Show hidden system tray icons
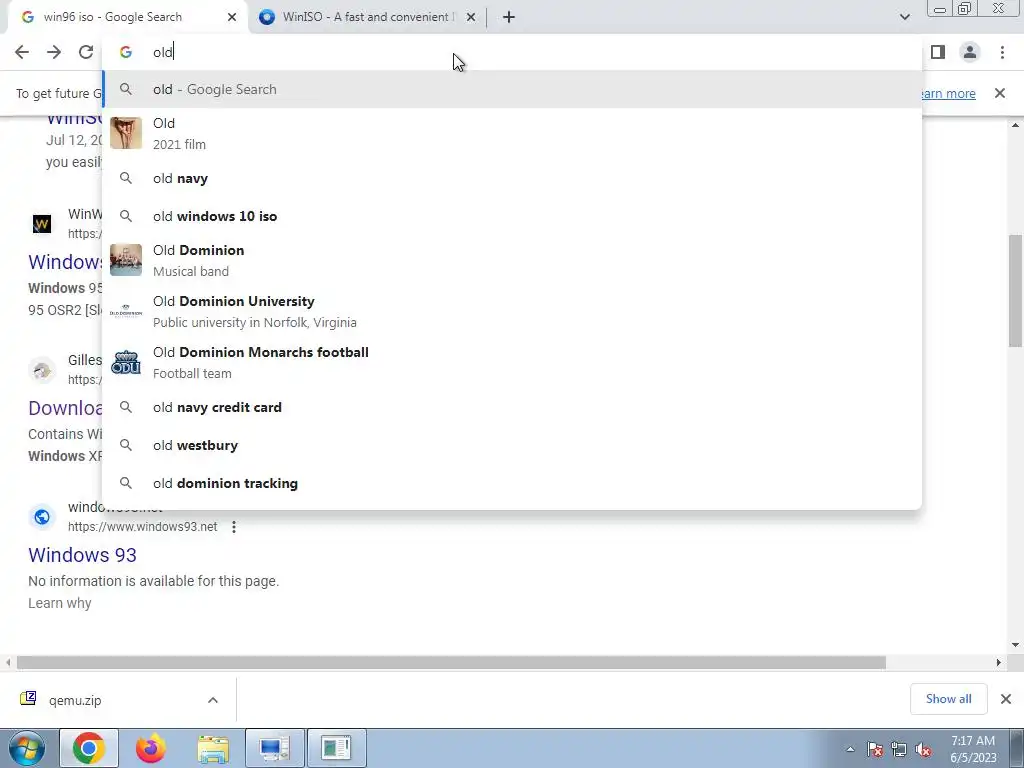 click(850, 749)
